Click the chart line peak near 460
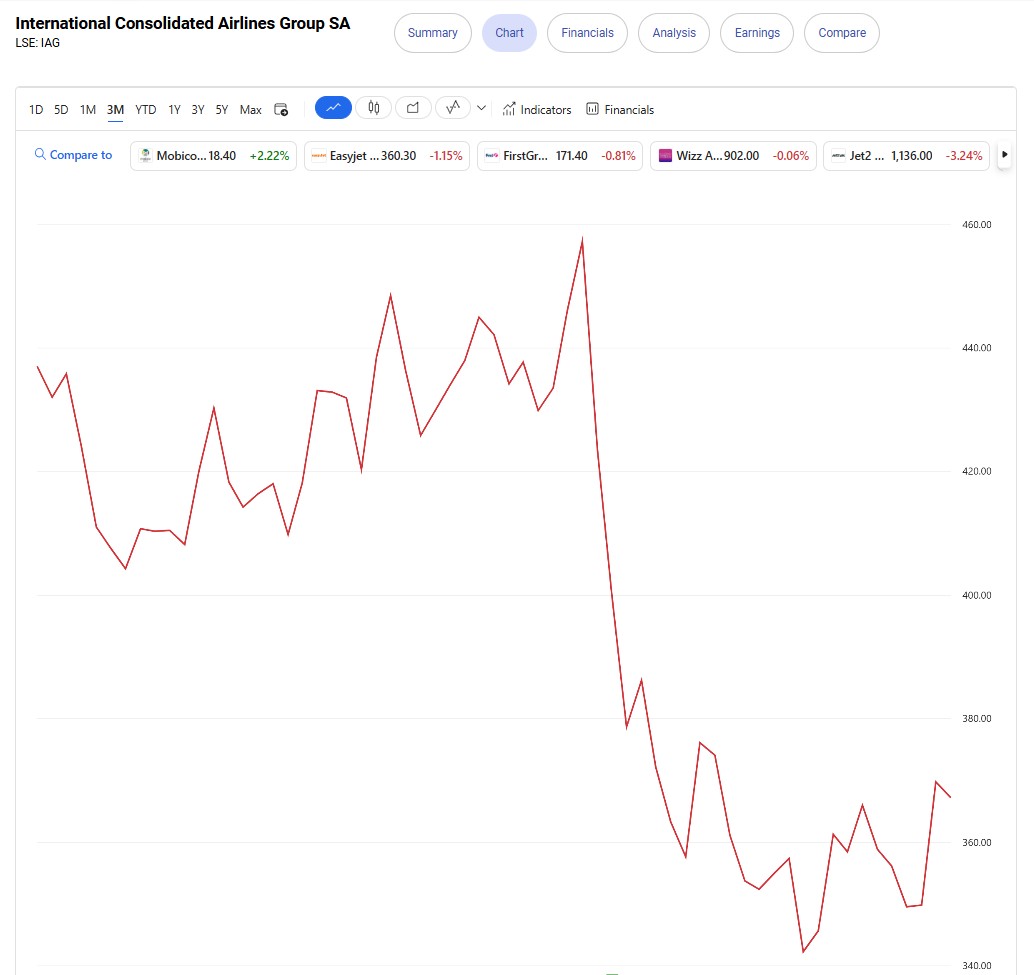 coord(582,240)
